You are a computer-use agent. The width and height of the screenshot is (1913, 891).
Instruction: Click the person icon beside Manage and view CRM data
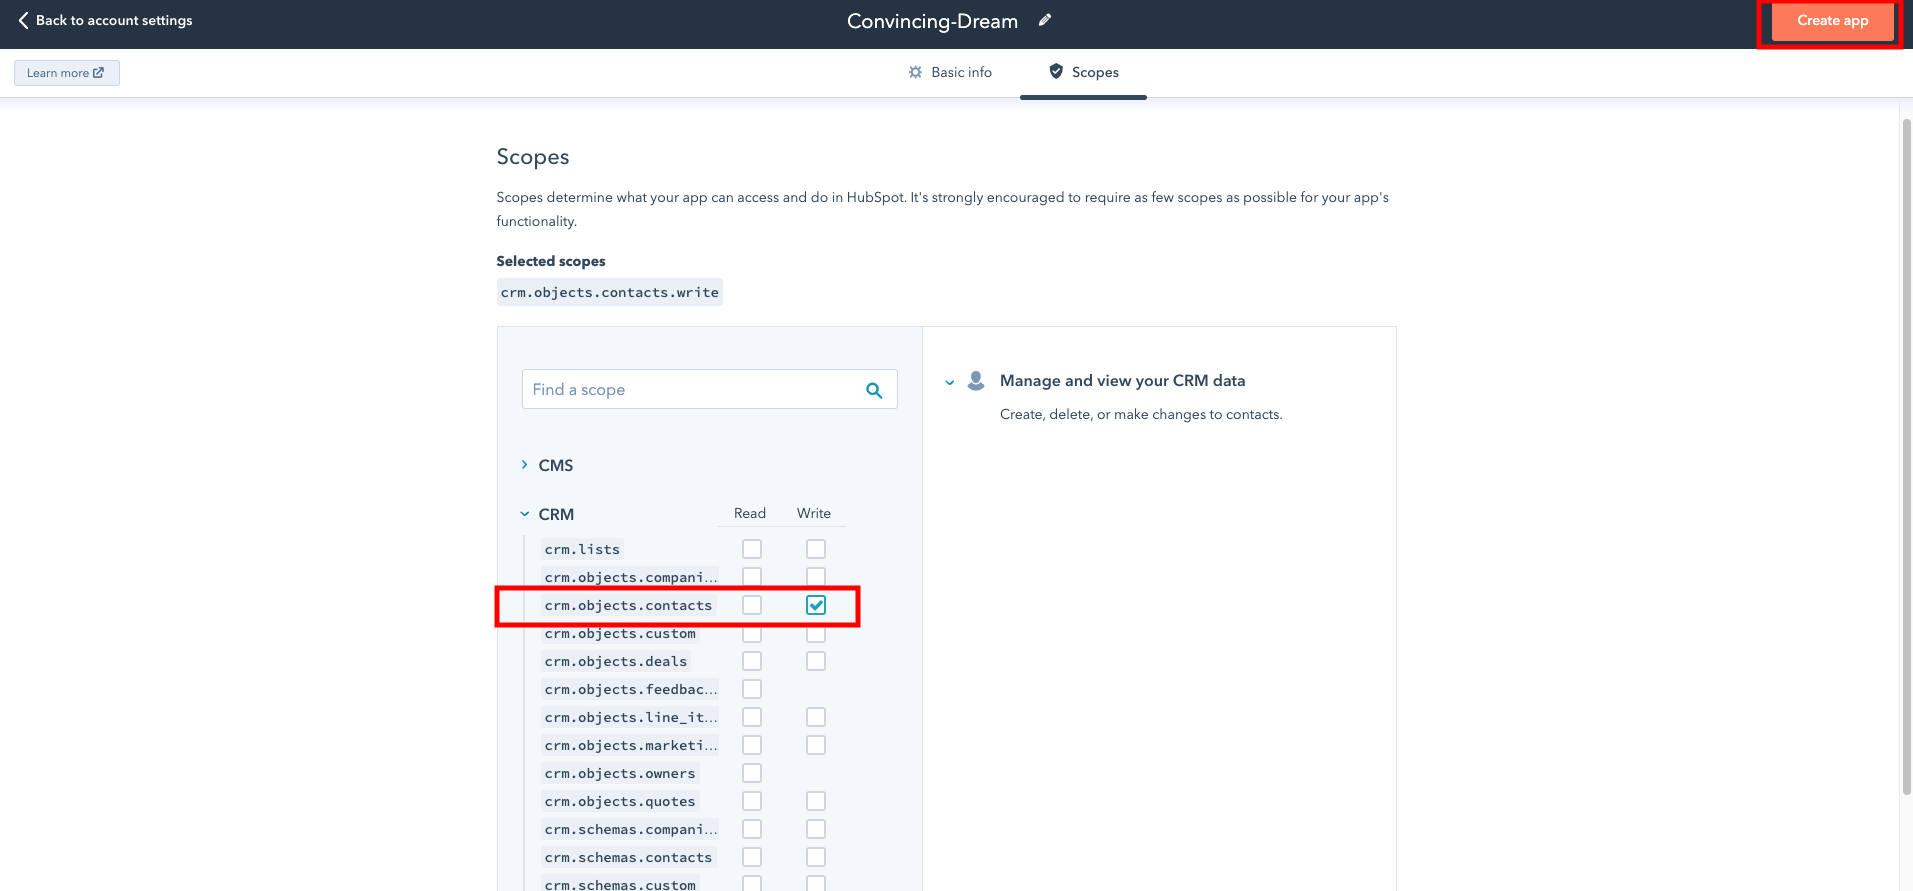click(x=977, y=380)
